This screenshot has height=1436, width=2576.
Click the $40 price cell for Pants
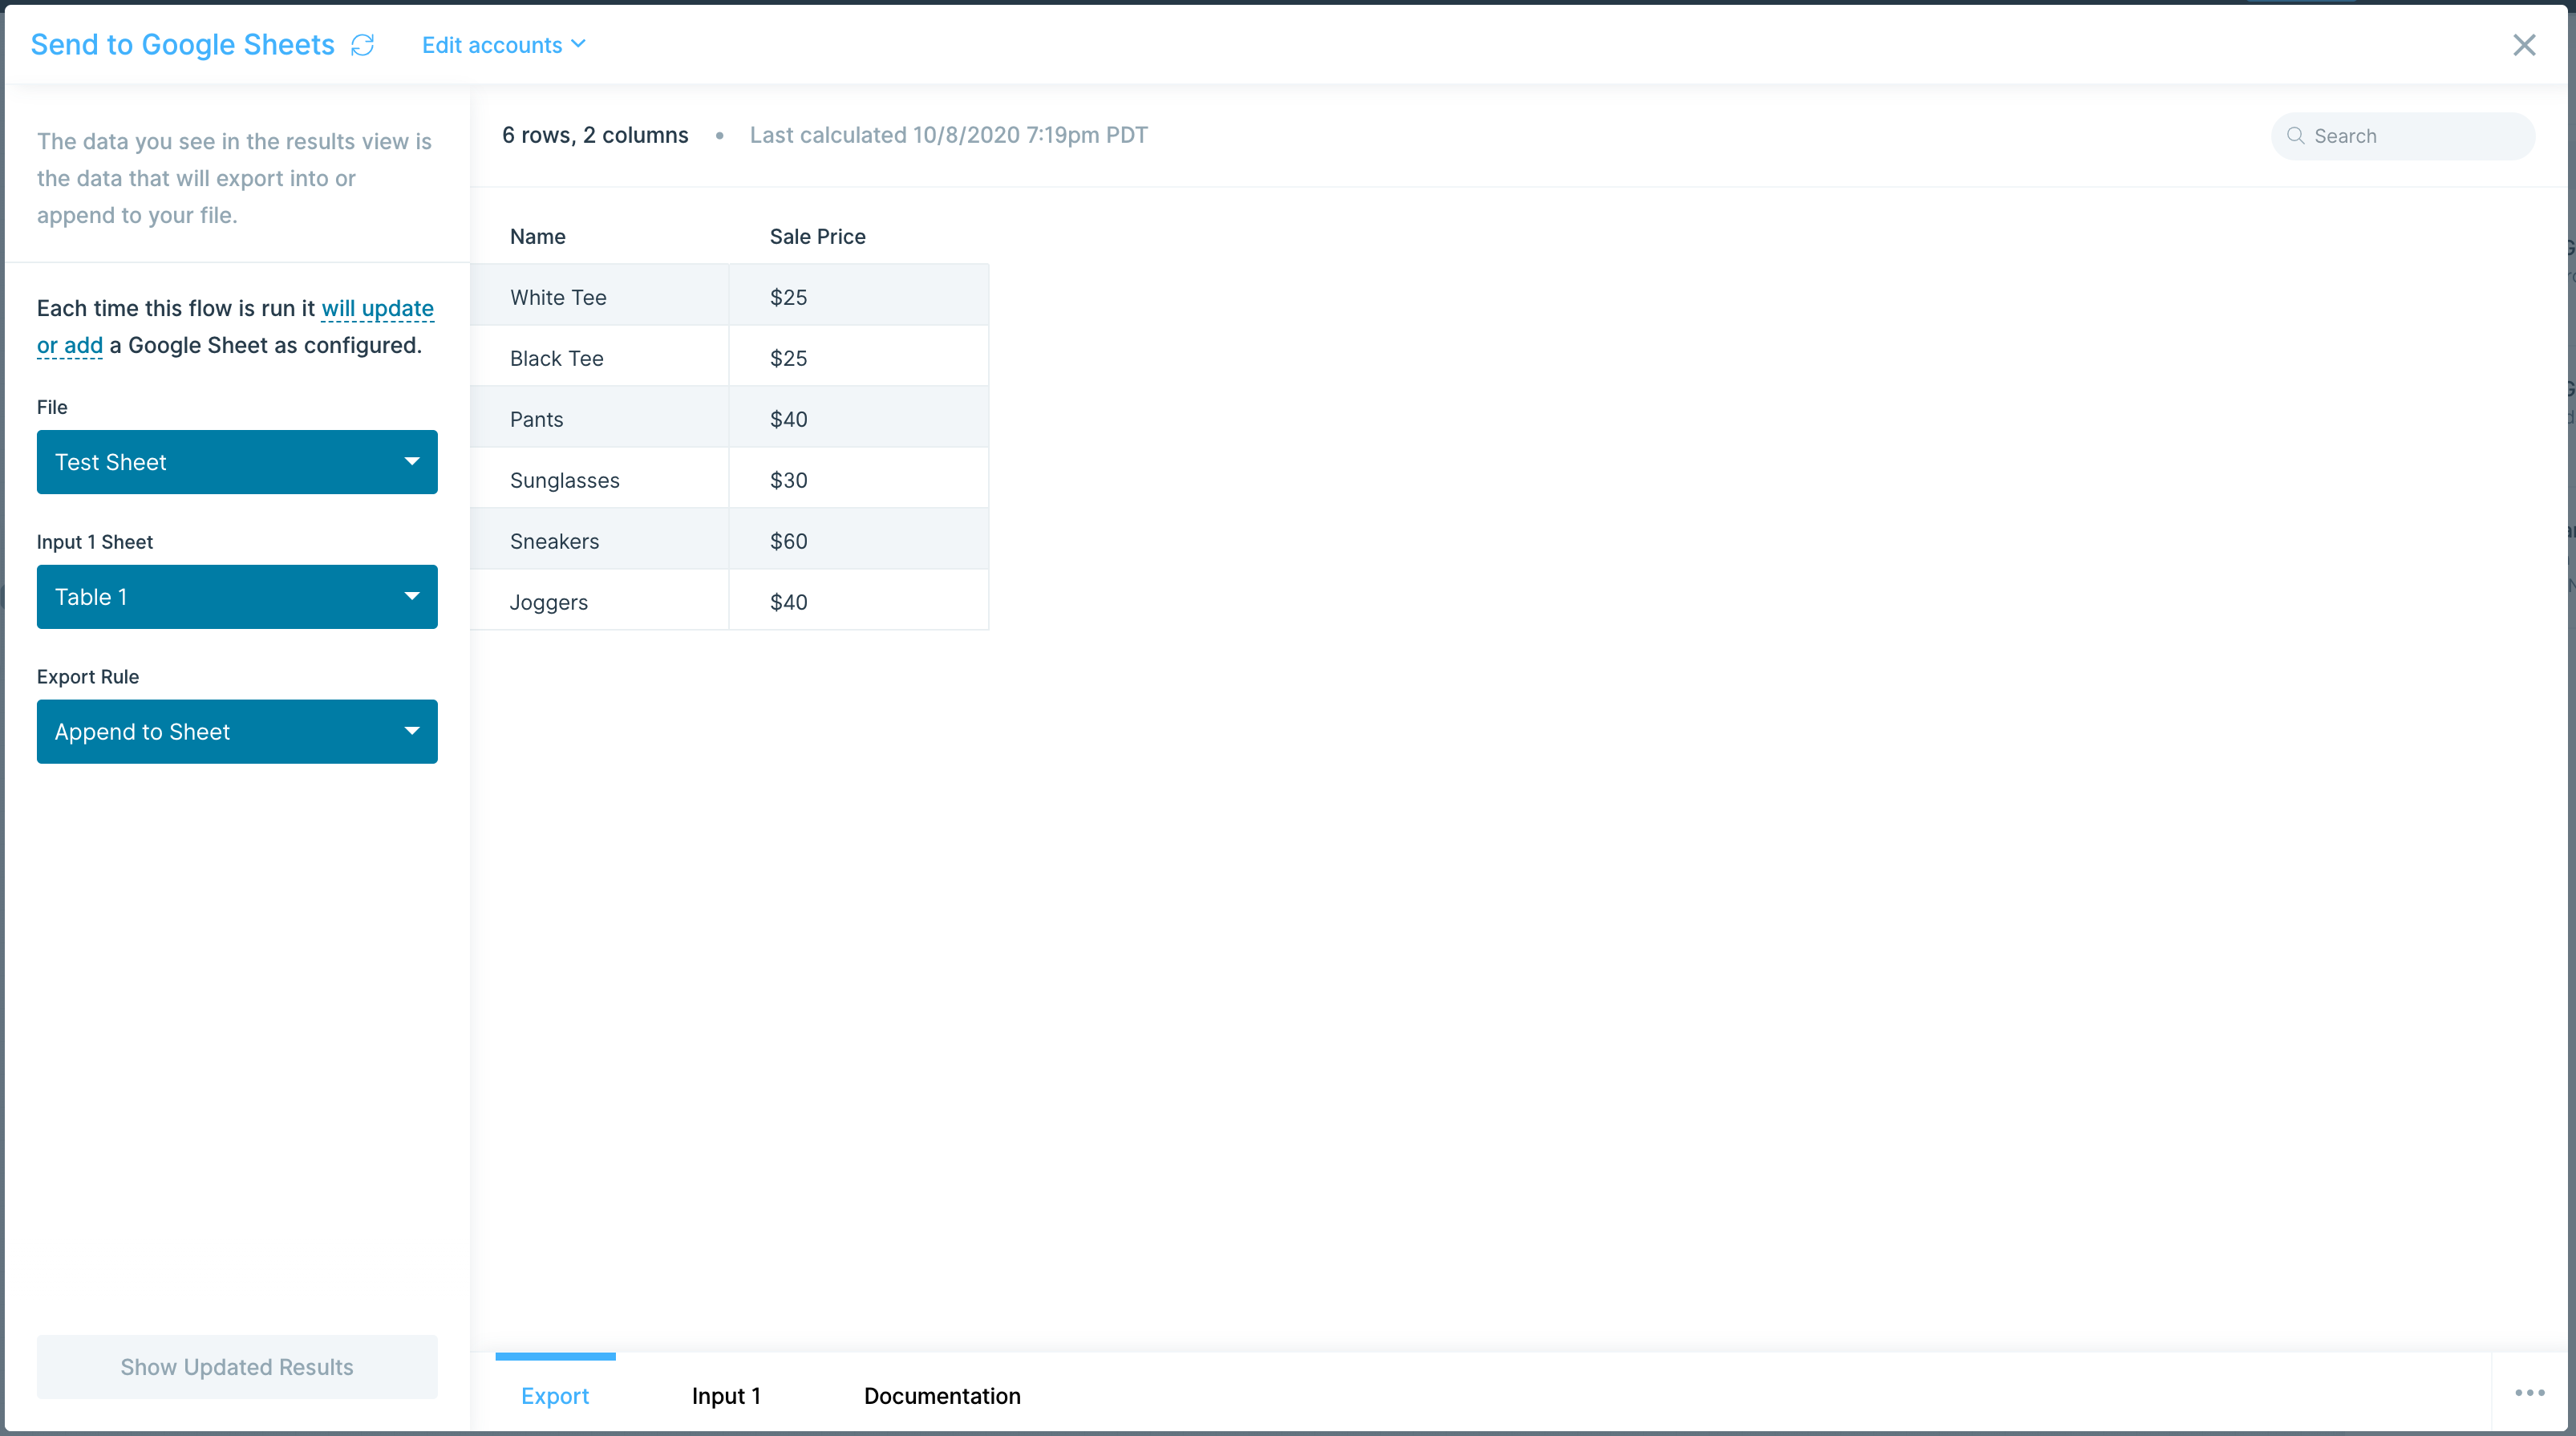pyautogui.click(x=859, y=419)
